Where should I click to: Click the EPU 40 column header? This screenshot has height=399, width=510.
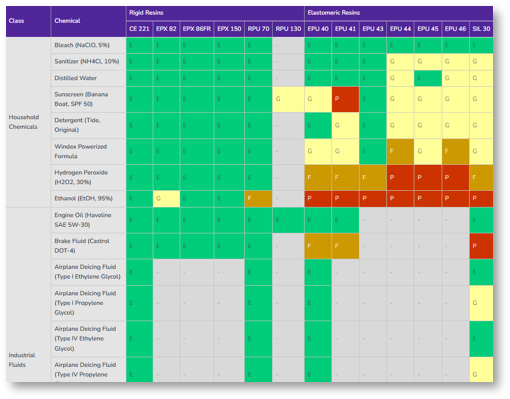pos(318,29)
